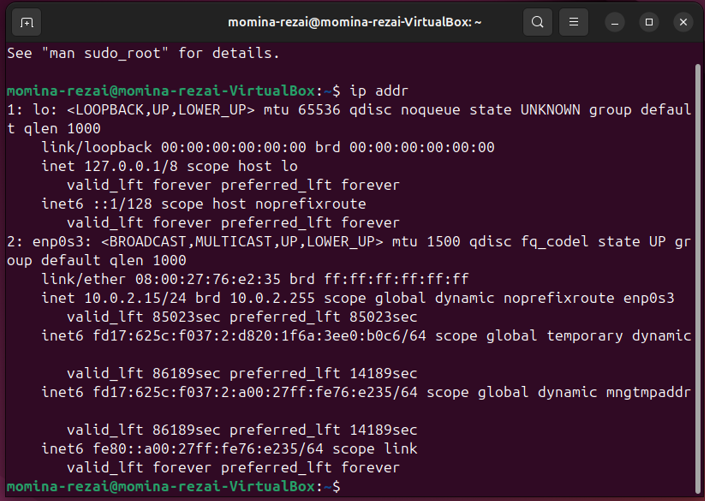Image resolution: width=705 pixels, height=501 pixels.
Task: Click the IPv6 address fd17:625c:f037:2:d820:1f6a:3ee0:b0c6/64
Action: coord(259,336)
